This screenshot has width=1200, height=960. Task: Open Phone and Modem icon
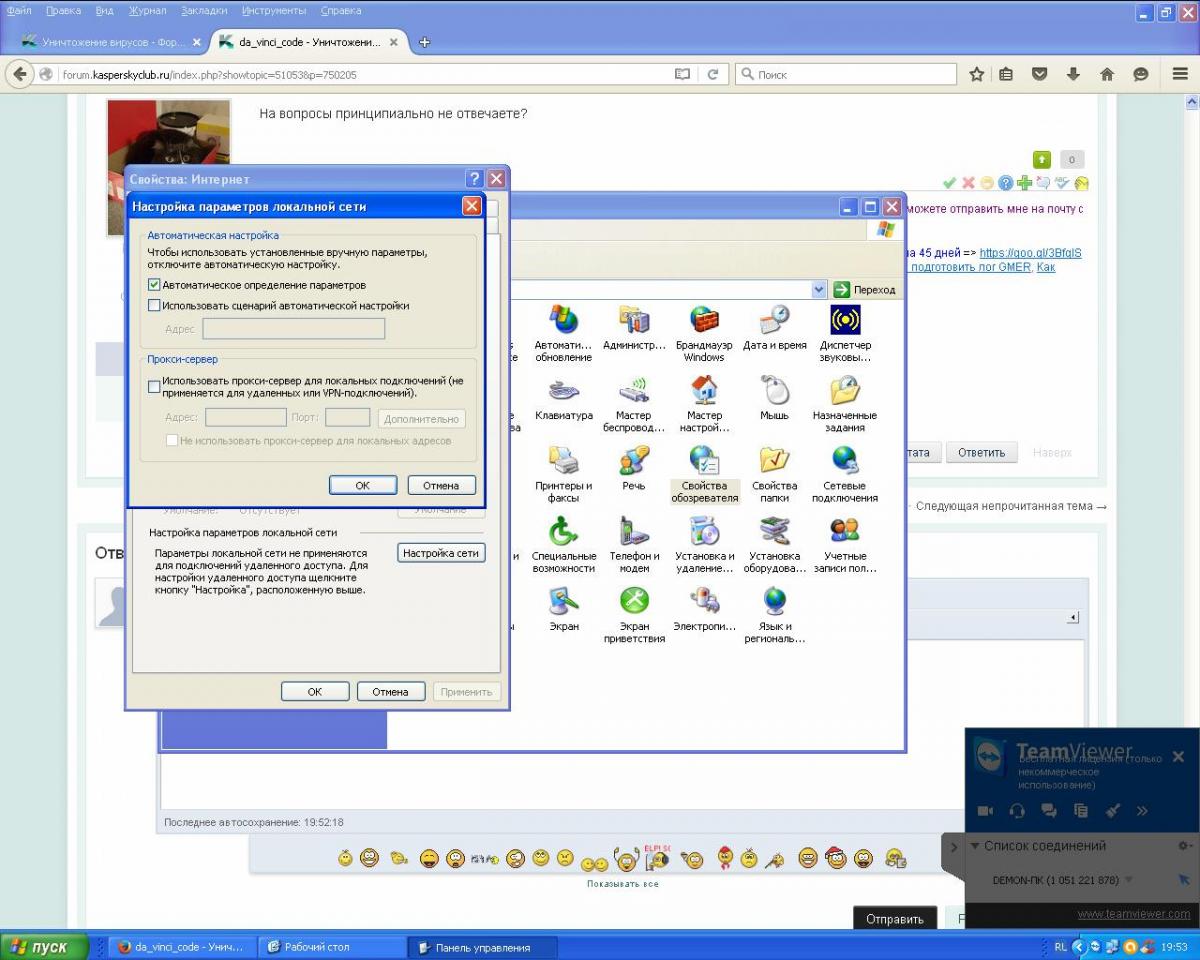(x=634, y=532)
